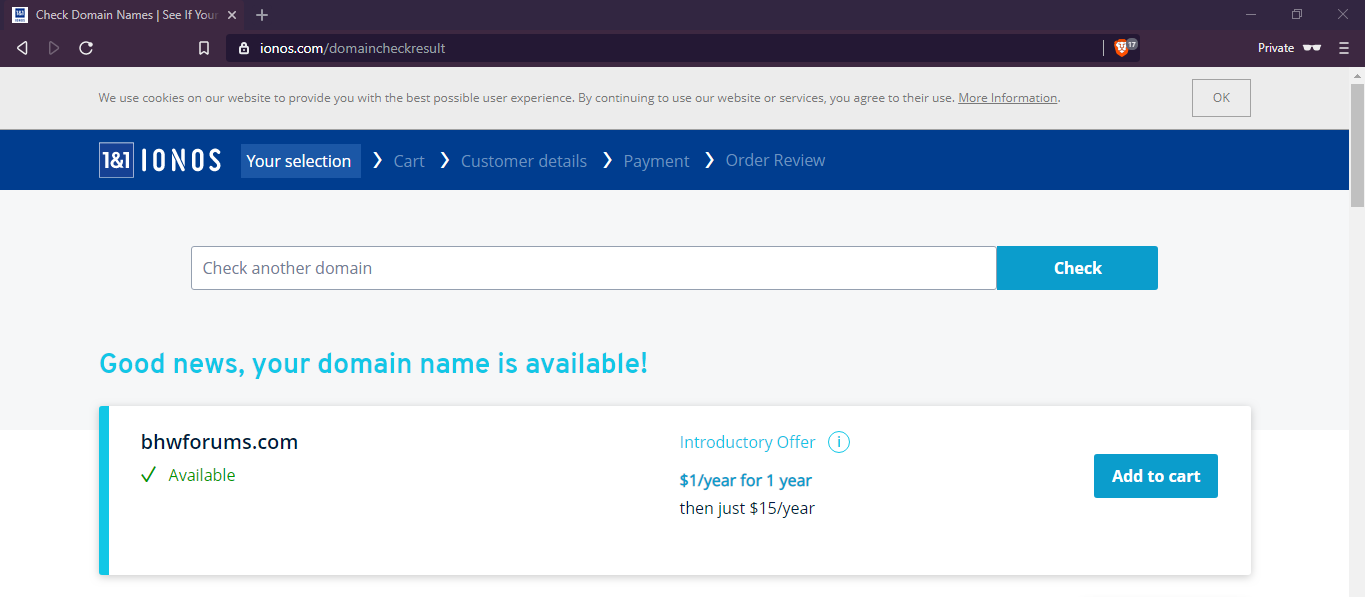Click the 1&1 IONOS logo

coord(160,160)
